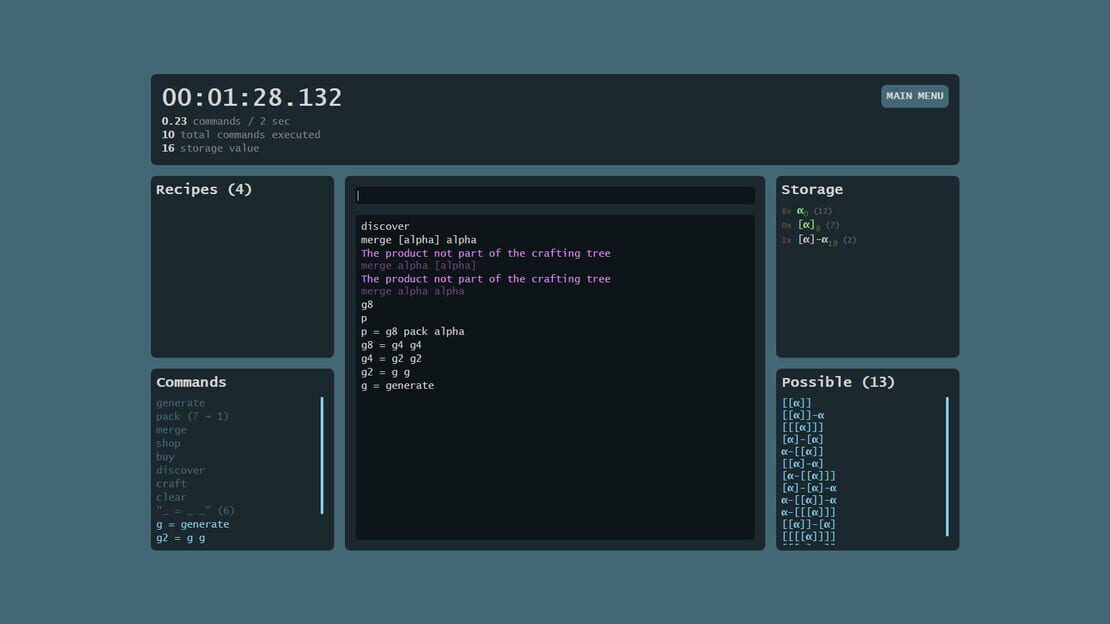Click the 'clear' command entry
Viewport: 1110px width, 624px height.
click(x=171, y=497)
